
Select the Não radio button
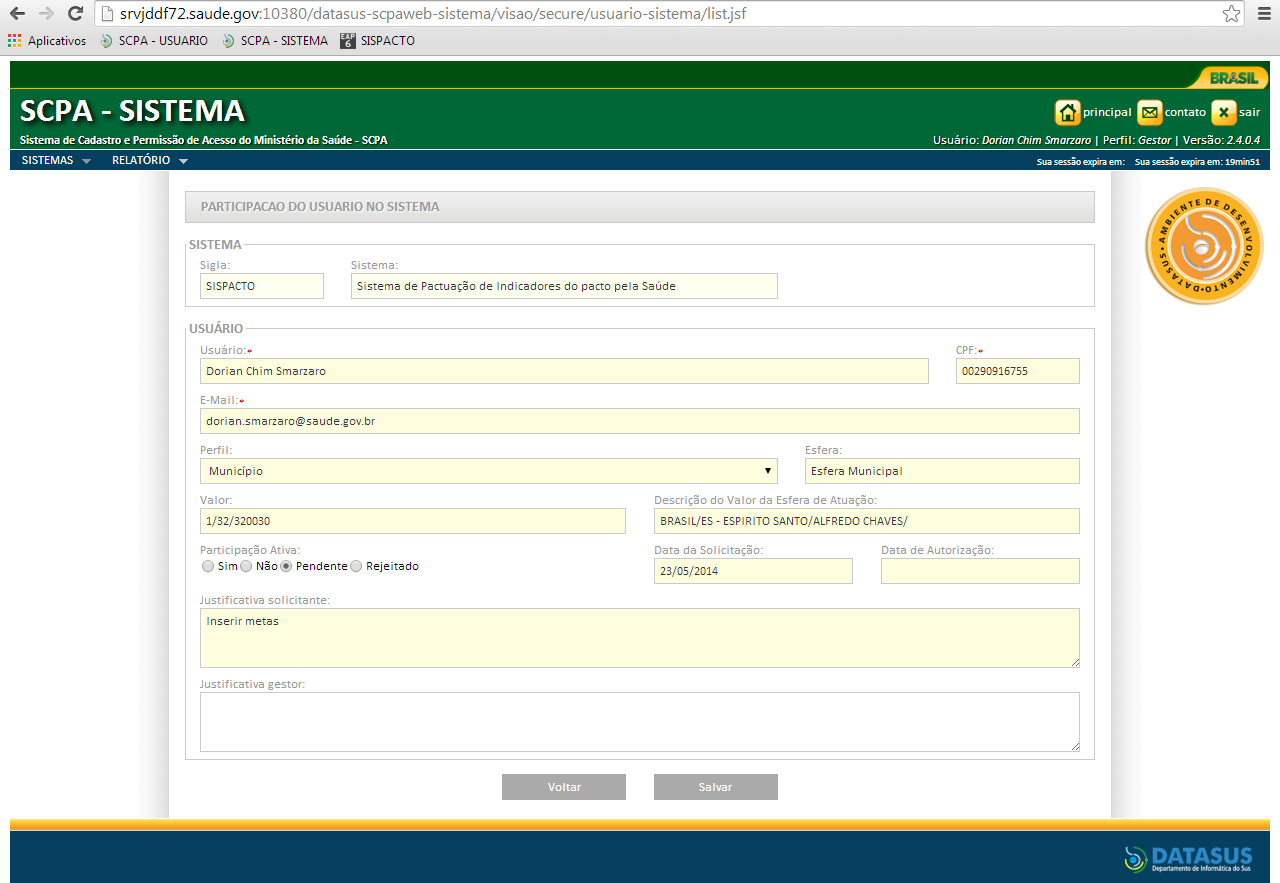click(246, 566)
